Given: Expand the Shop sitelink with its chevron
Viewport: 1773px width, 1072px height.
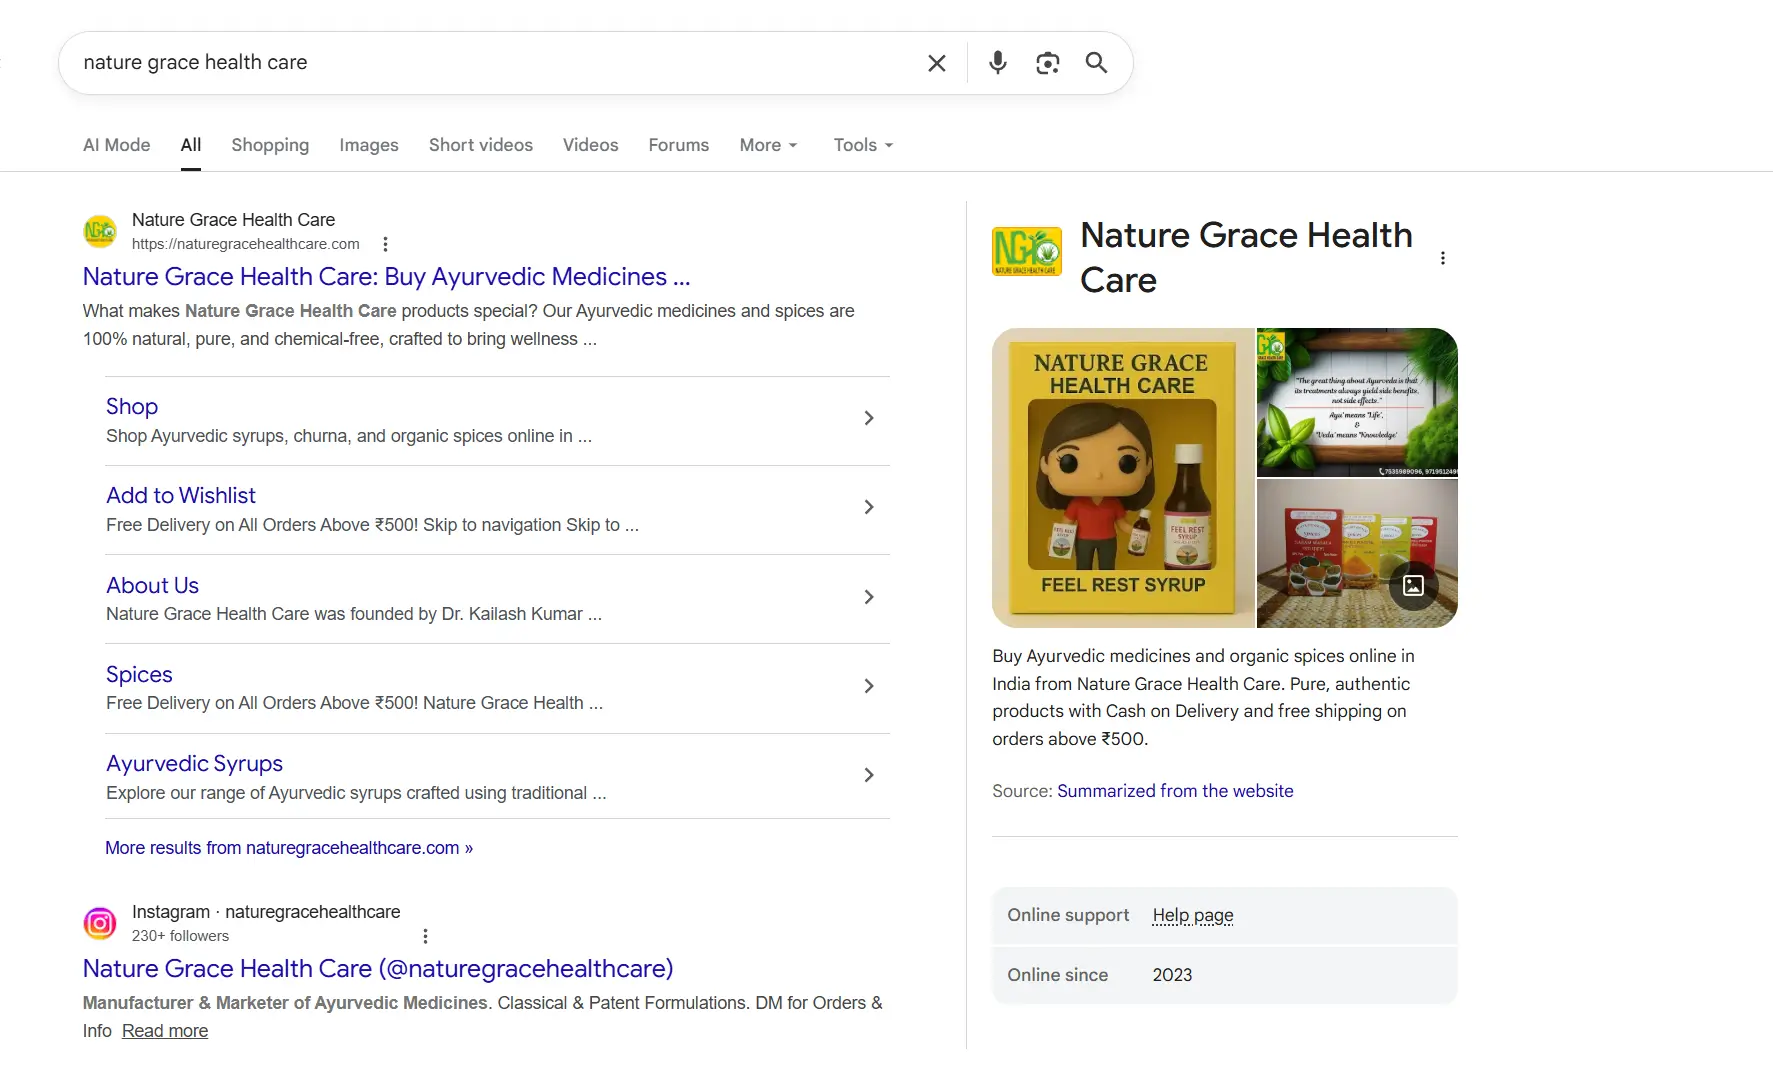Looking at the screenshot, I should click(868, 418).
